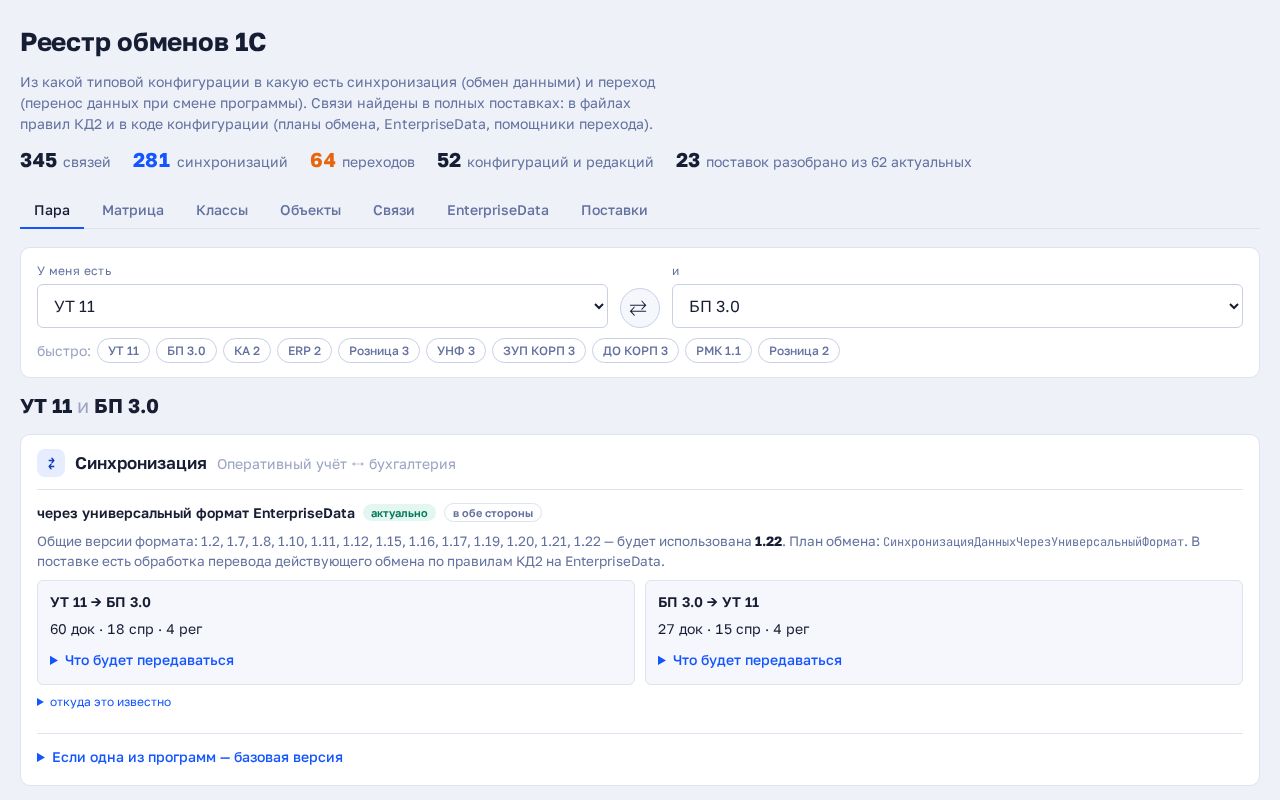Go to the Объекты tab
Screen dimensions: 1280x800
coord(310,210)
